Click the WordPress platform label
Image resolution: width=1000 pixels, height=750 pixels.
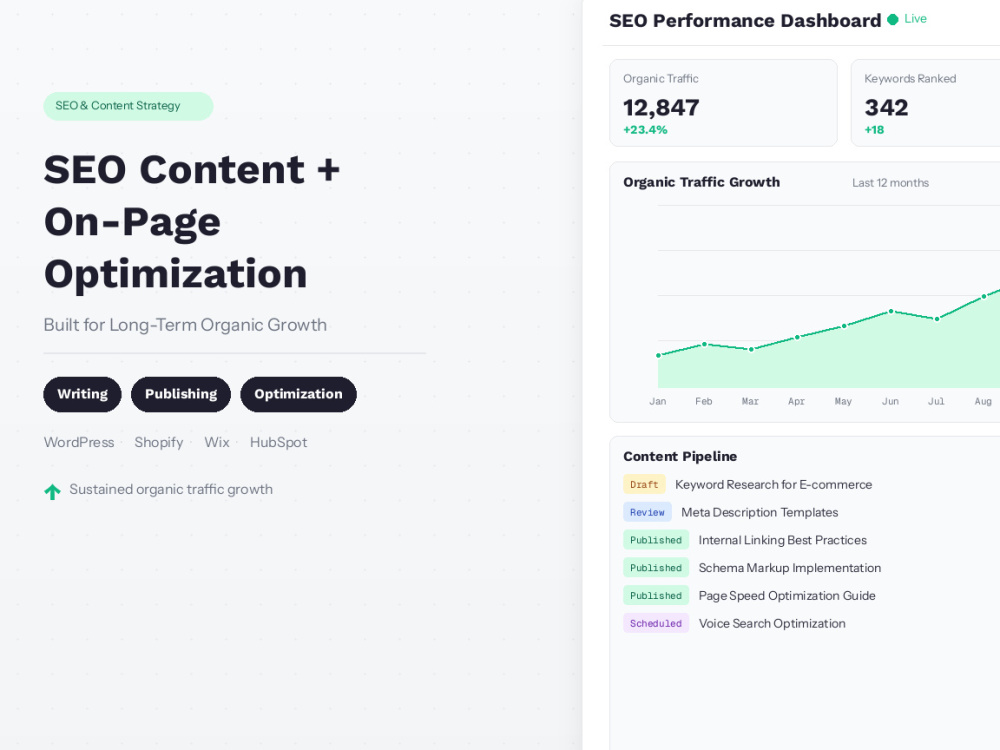pos(79,442)
